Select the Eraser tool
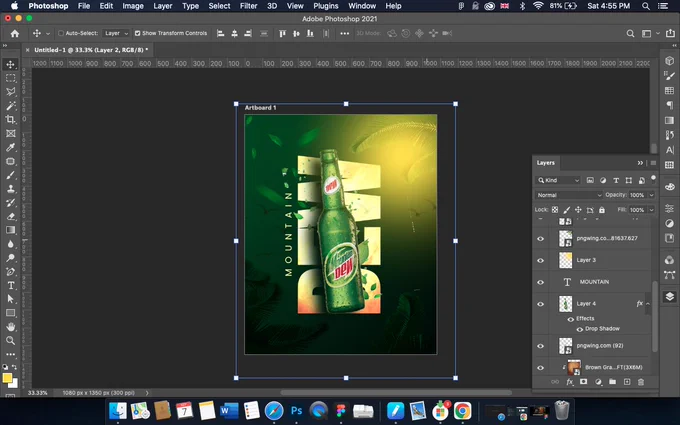 click(x=10, y=216)
